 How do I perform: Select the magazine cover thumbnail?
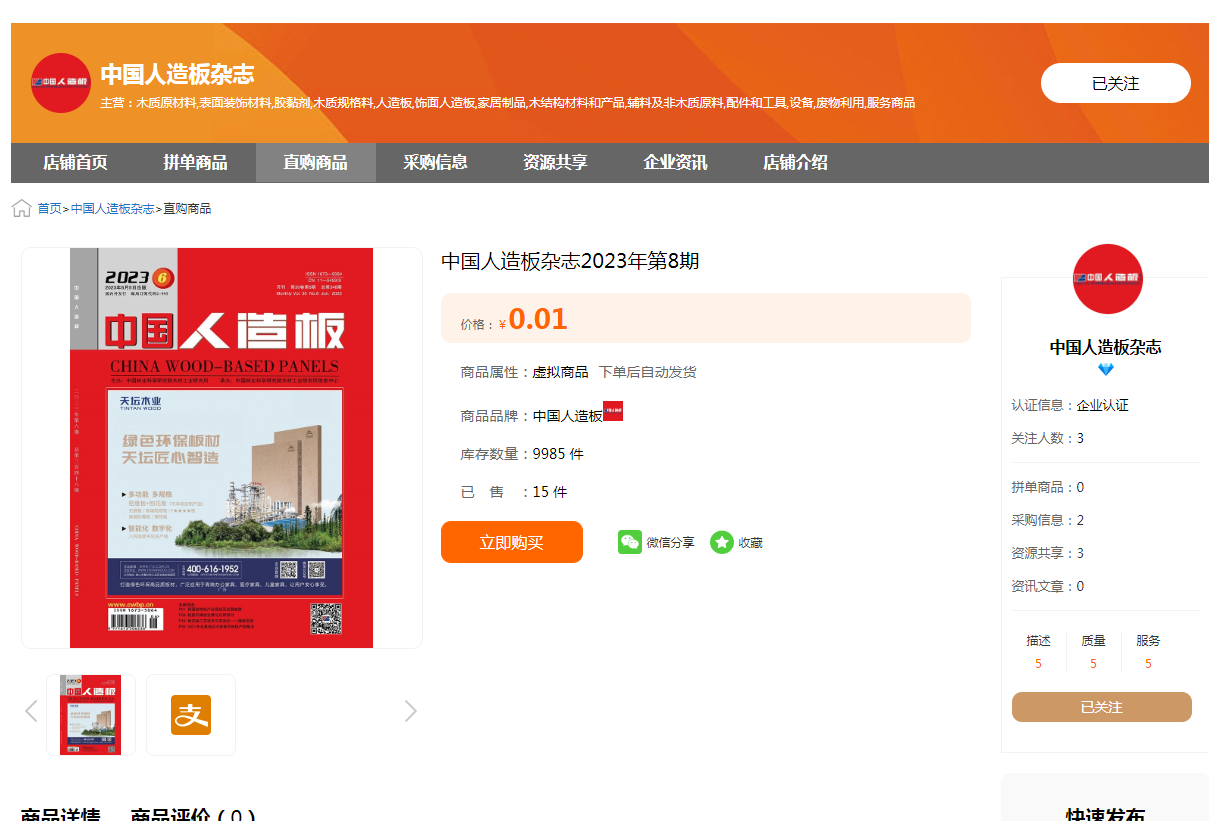[x=91, y=715]
